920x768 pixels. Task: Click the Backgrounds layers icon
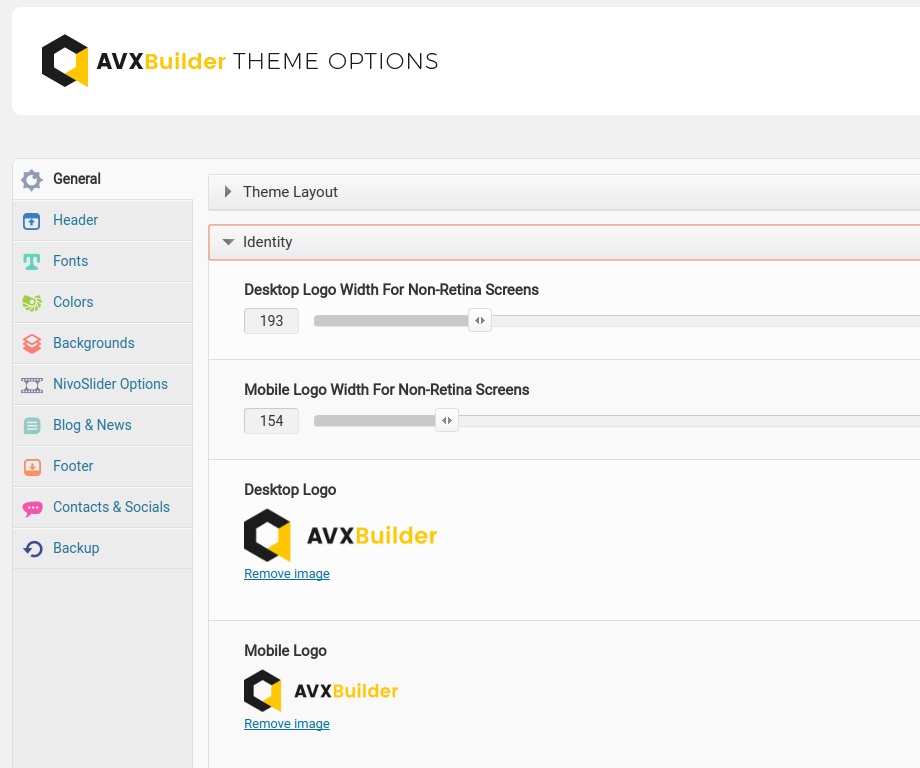32,344
